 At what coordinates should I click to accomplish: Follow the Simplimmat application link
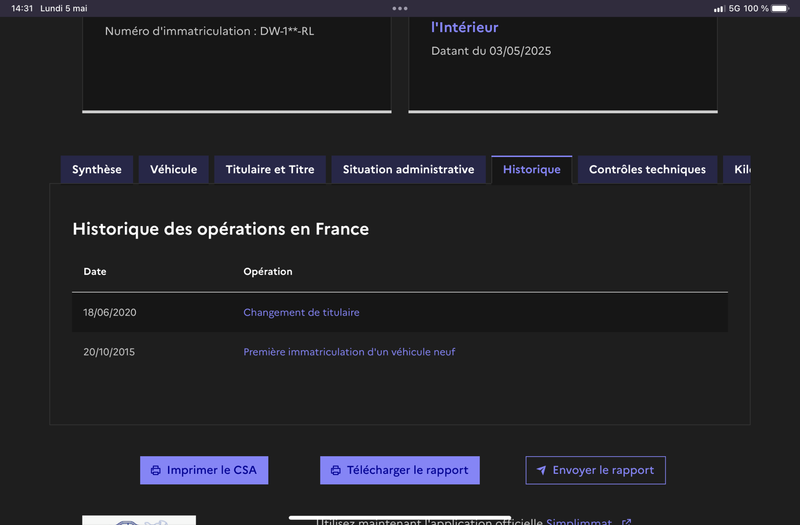point(579,521)
